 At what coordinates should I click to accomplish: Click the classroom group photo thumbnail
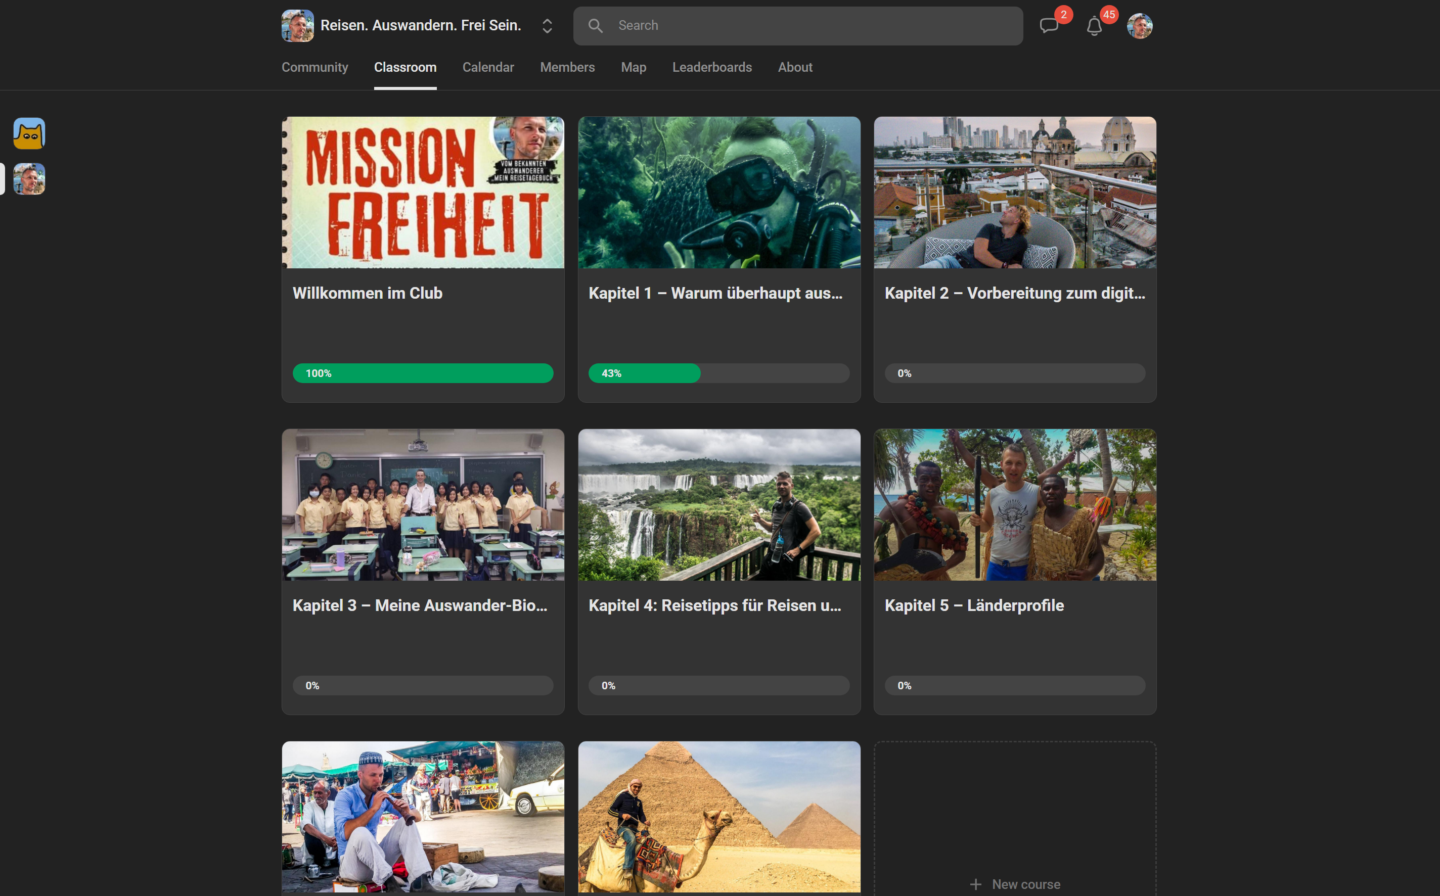[x=423, y=505]
